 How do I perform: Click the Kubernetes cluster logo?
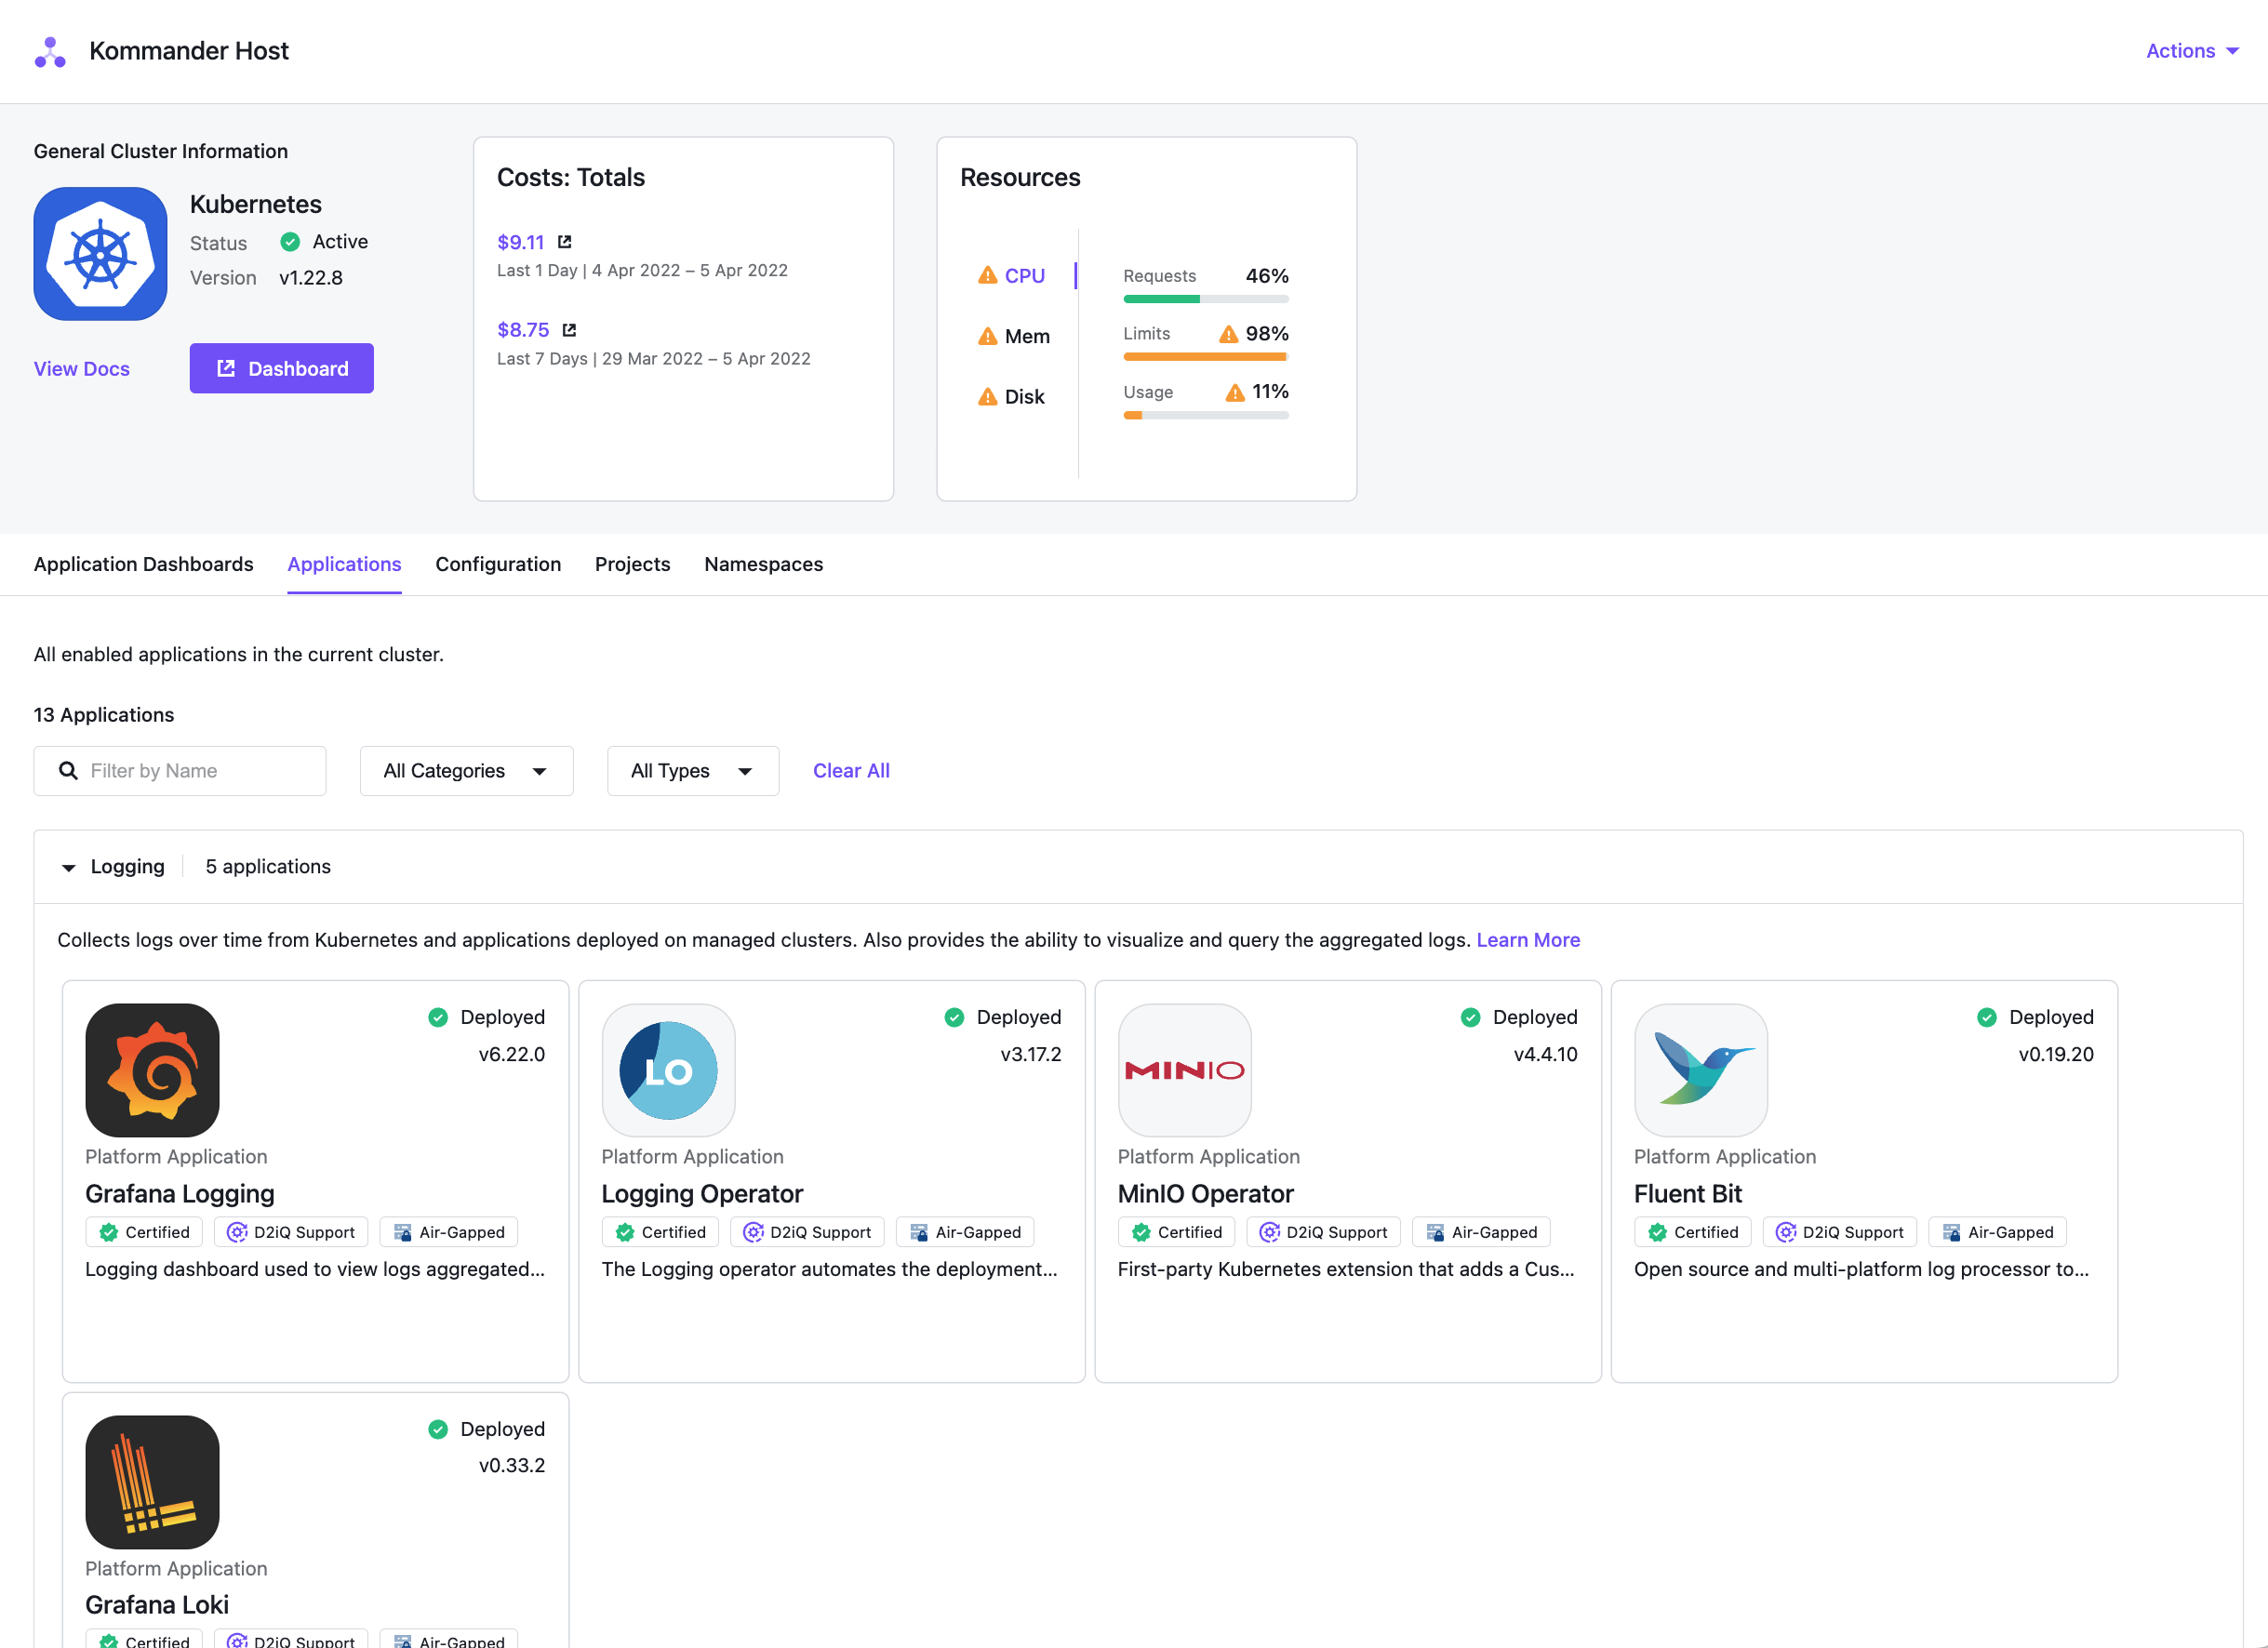point(100,254)
